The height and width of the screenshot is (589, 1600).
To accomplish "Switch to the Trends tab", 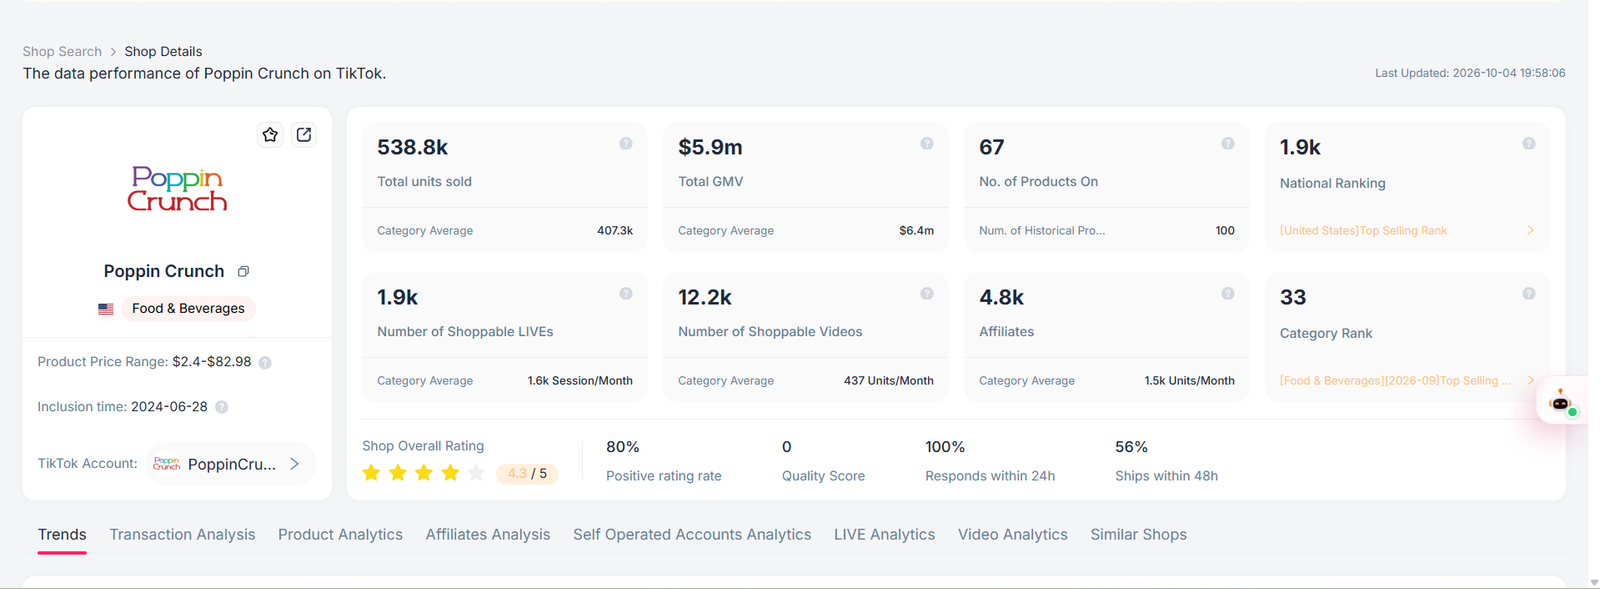I will tap(62, 535).
